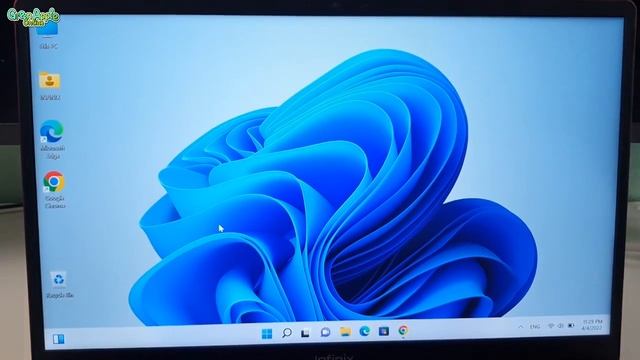This screenshot has width=640, height=360.
Task: Open the volume speaker tray icon
Action: click(x=561, y=326)
